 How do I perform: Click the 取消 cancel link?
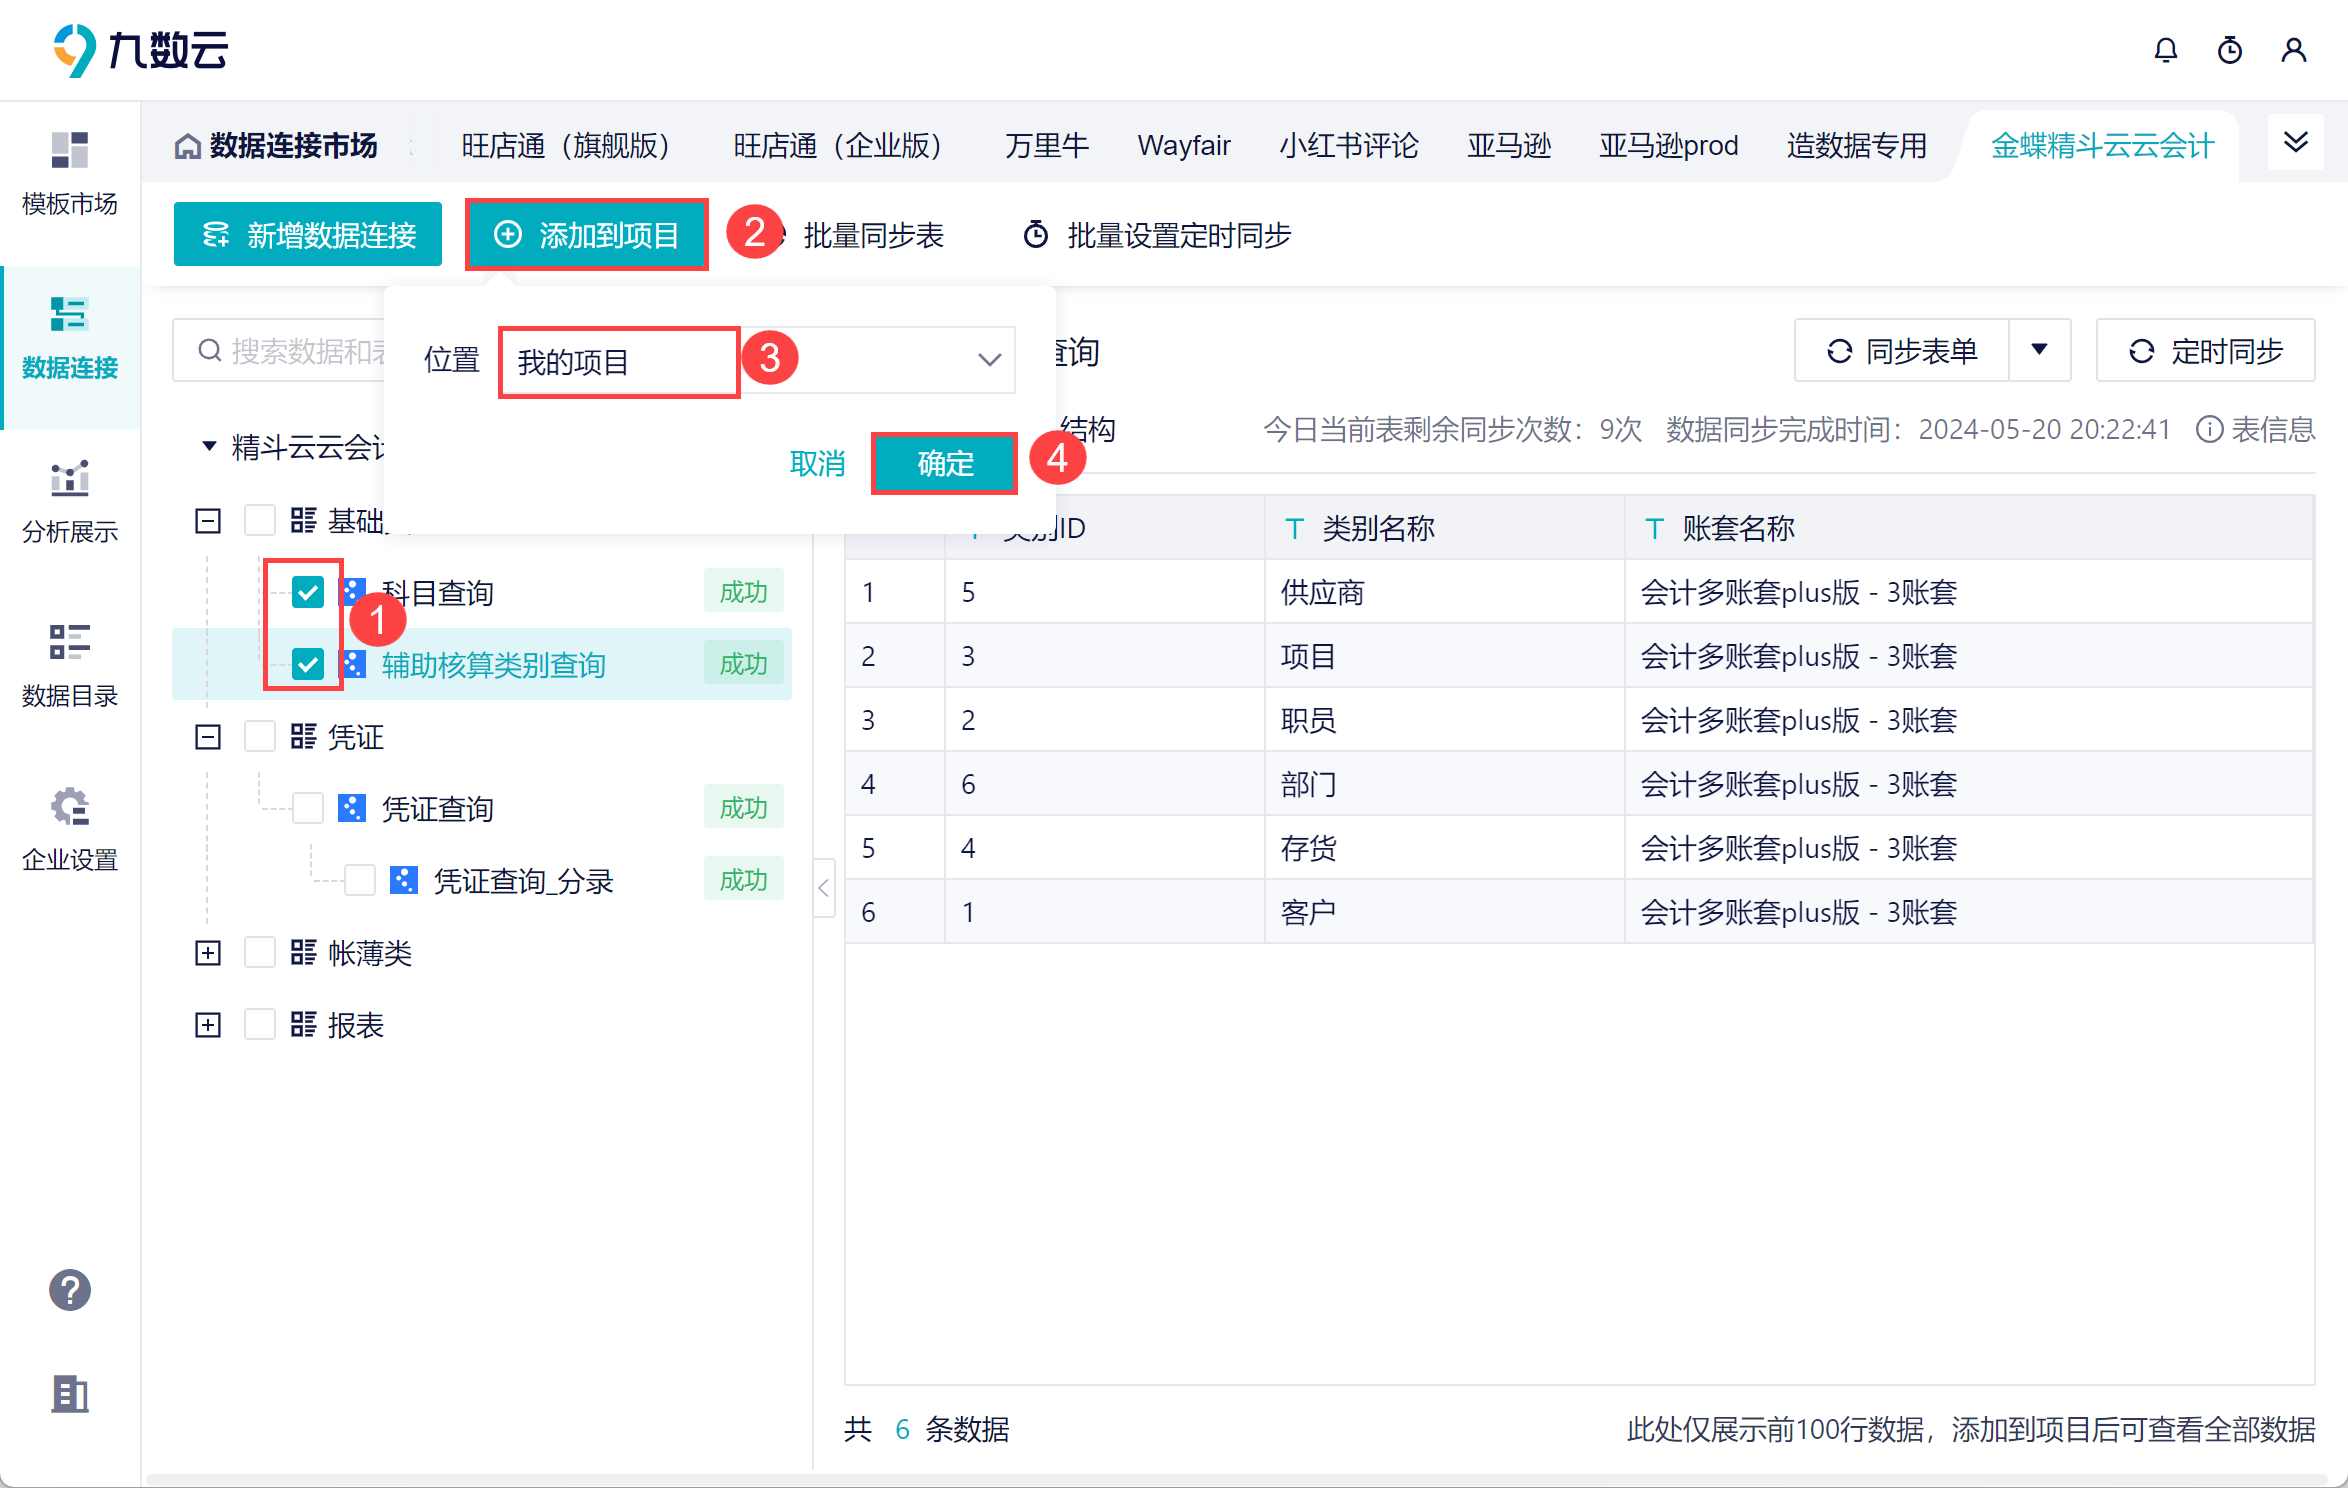pyautogui.click(x=817, y=463)
